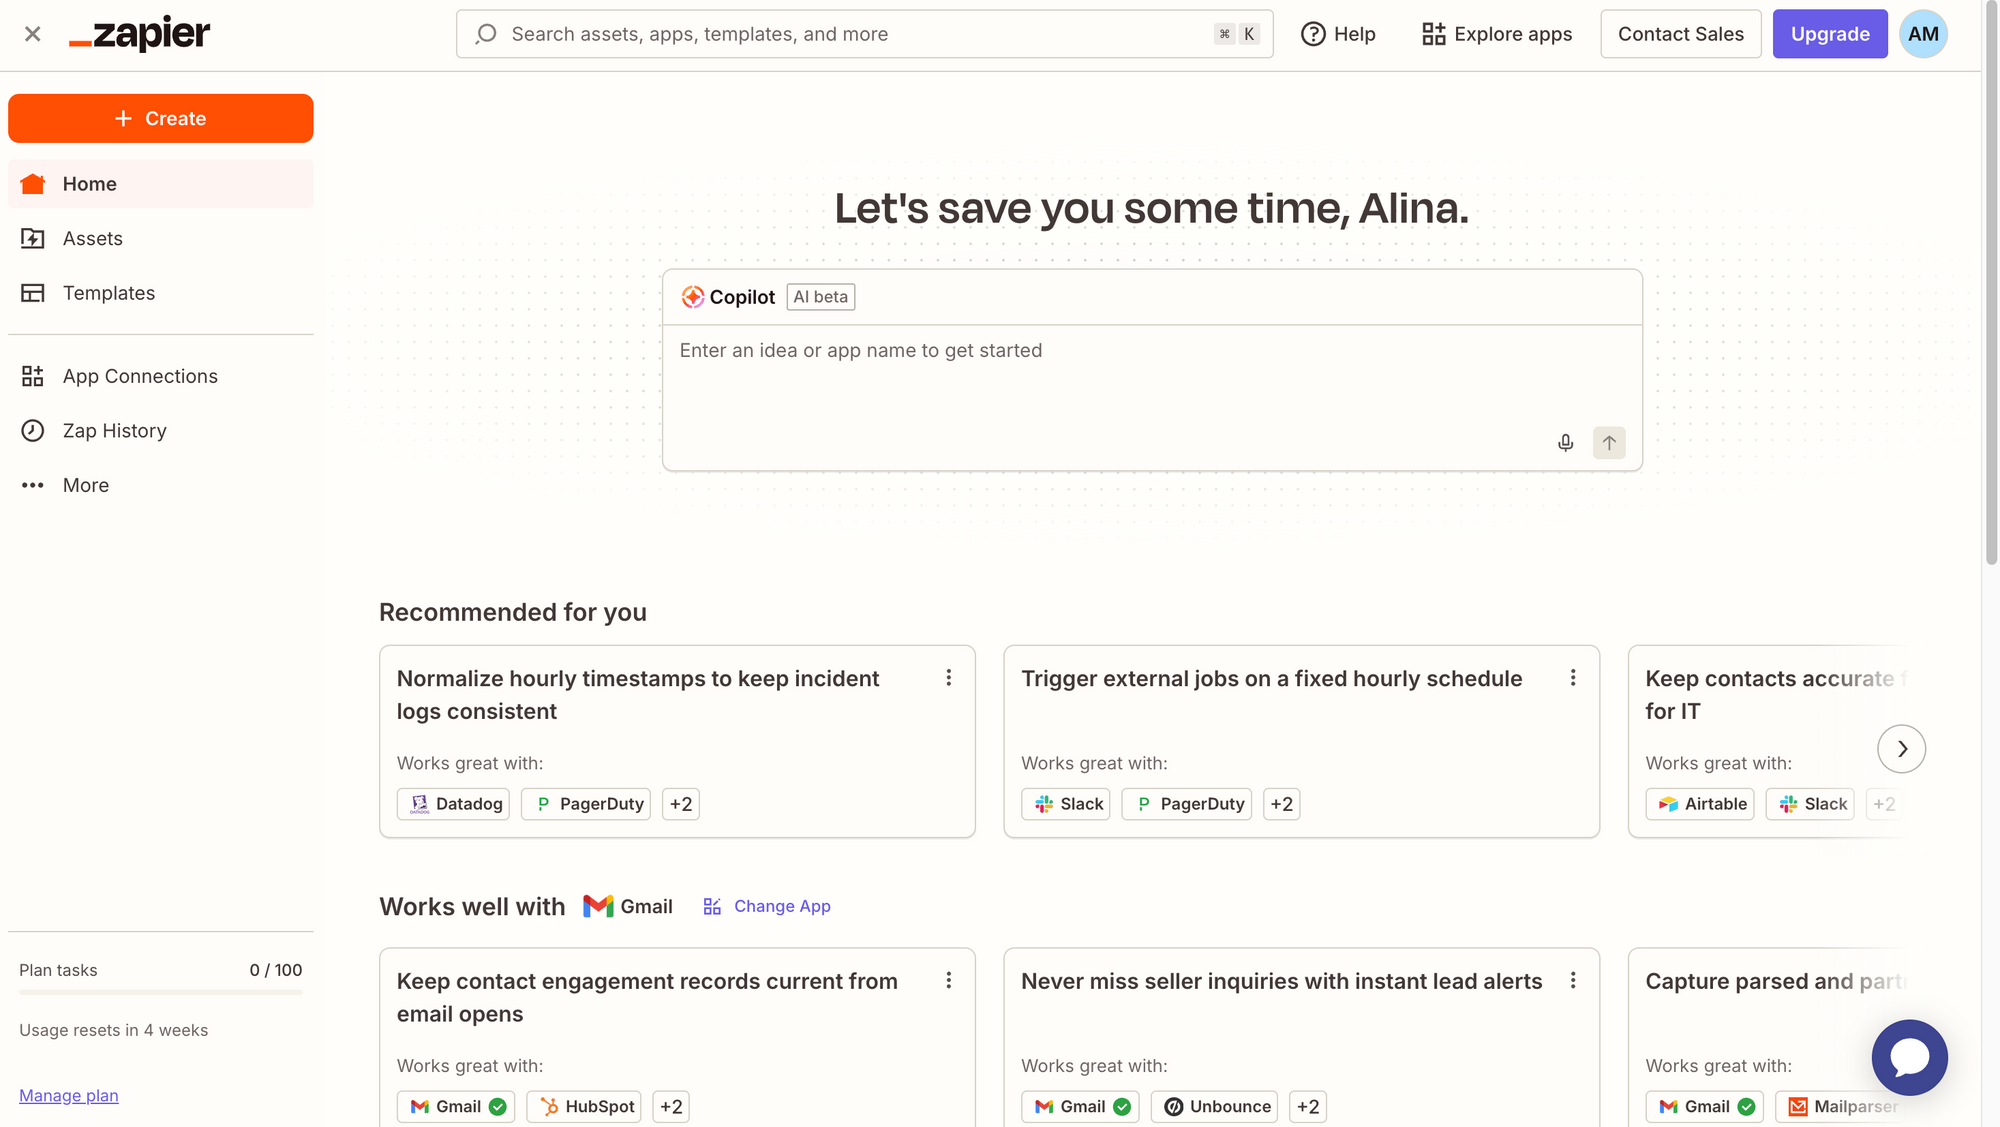
Task: Click the Create button
Action: point(160,118)
